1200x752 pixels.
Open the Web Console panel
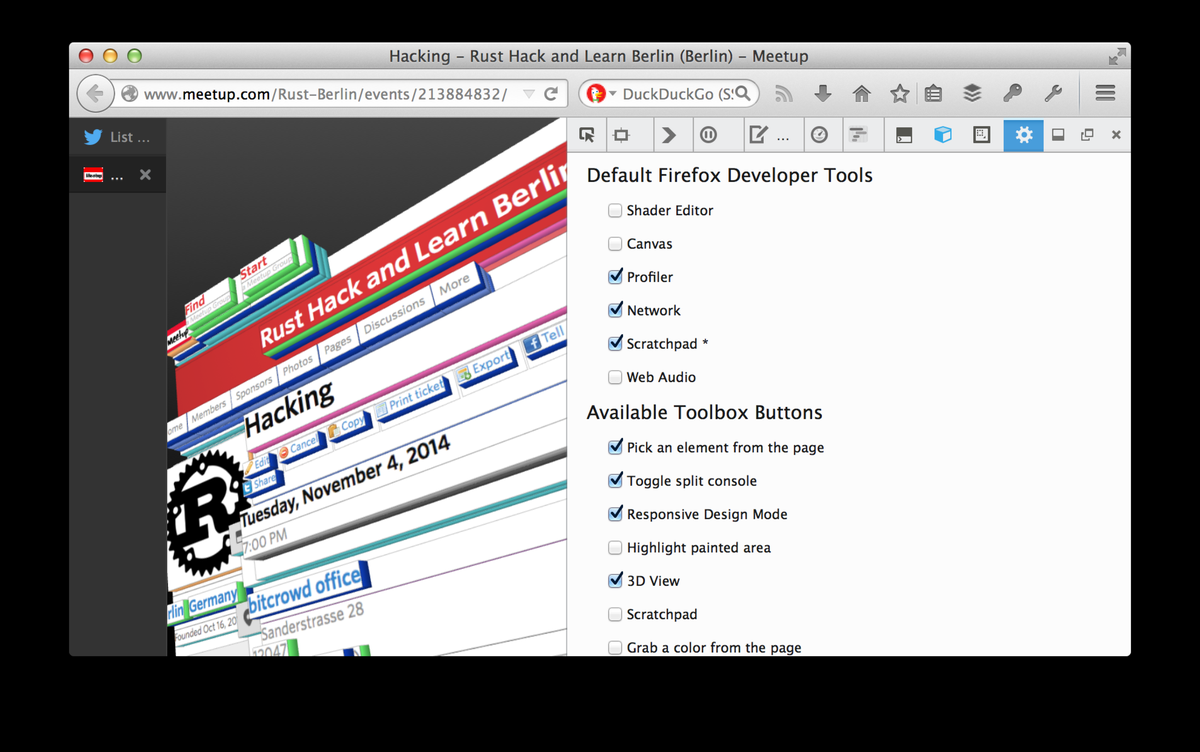669,135
